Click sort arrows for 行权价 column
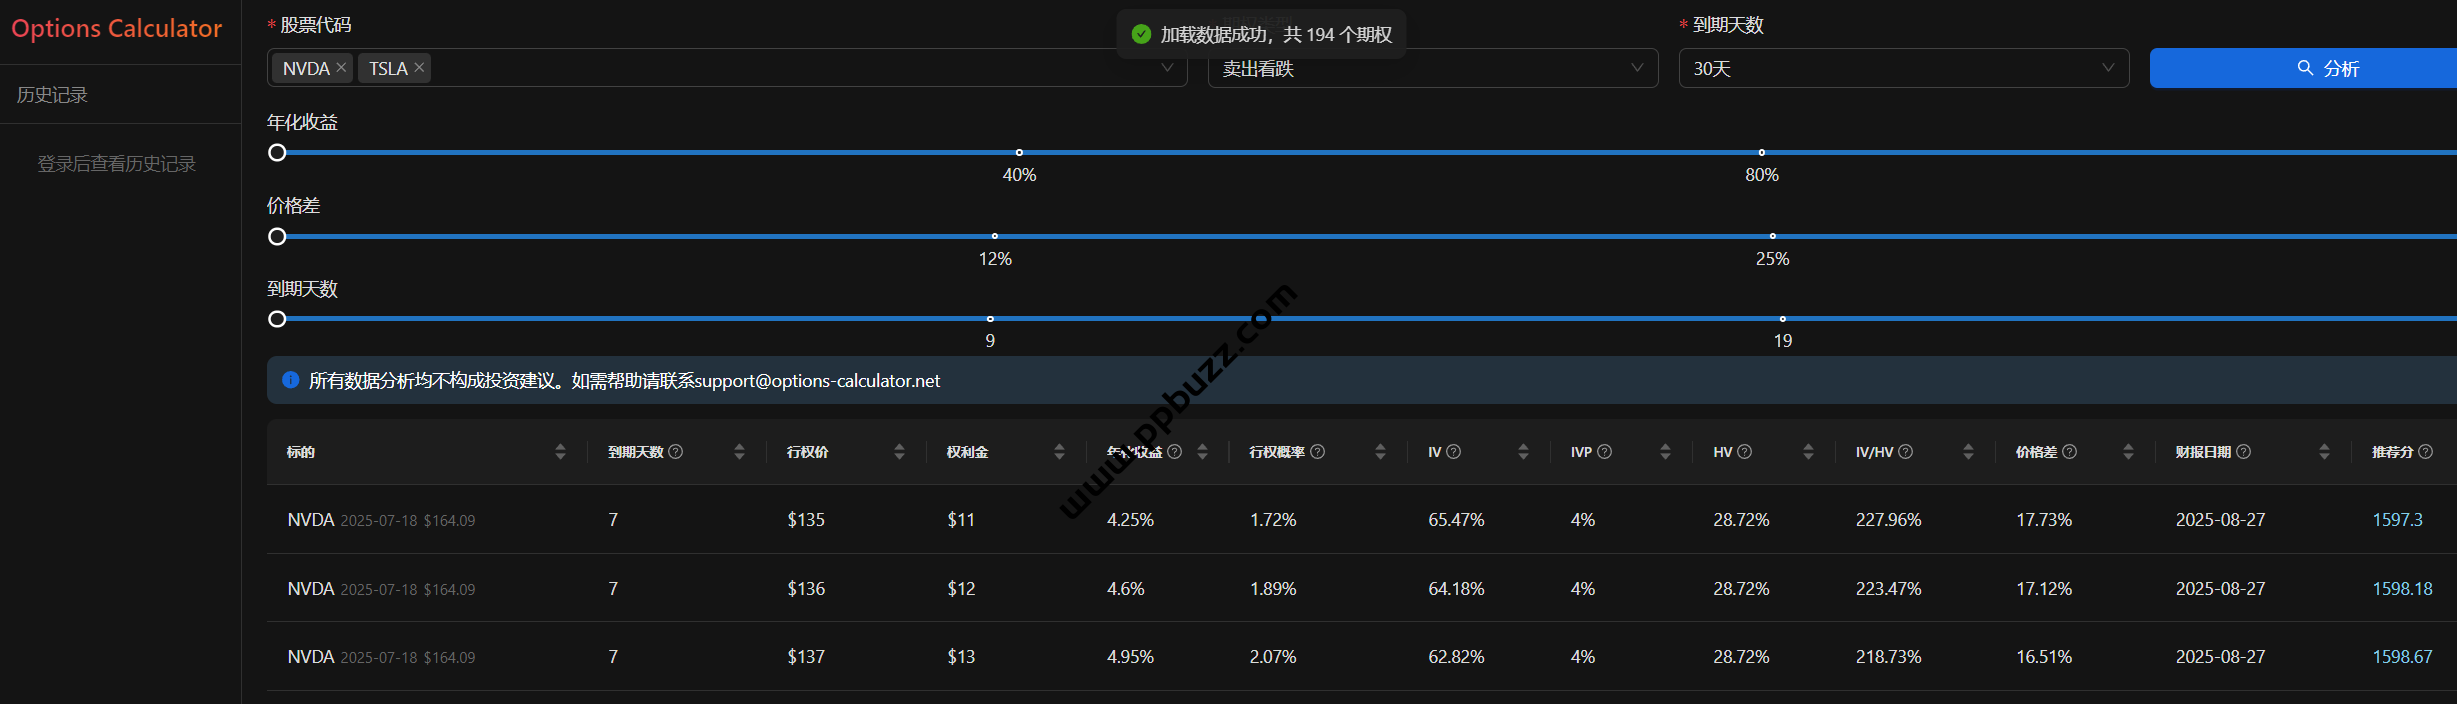The image size is (2457, 704). click(x=899, y=452)
